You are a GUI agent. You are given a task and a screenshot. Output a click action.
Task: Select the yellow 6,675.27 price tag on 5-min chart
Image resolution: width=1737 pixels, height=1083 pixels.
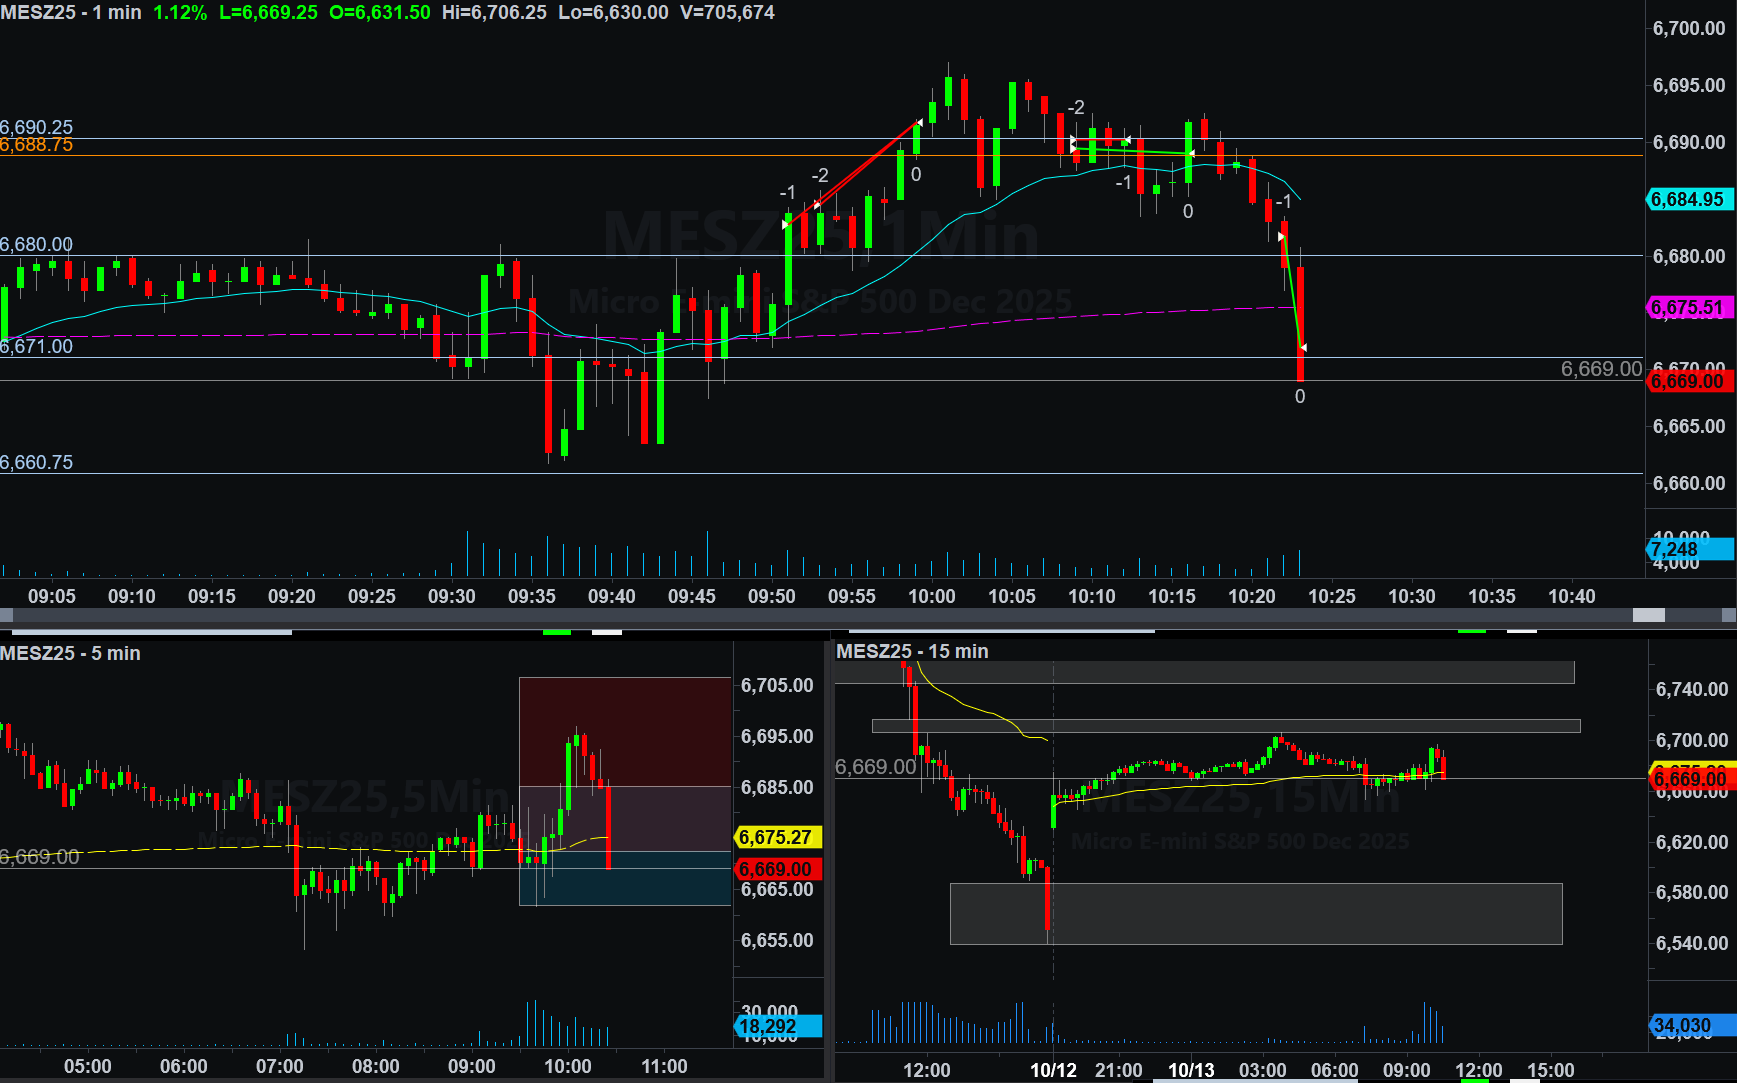pyautogui.click(x=778, y=837)
